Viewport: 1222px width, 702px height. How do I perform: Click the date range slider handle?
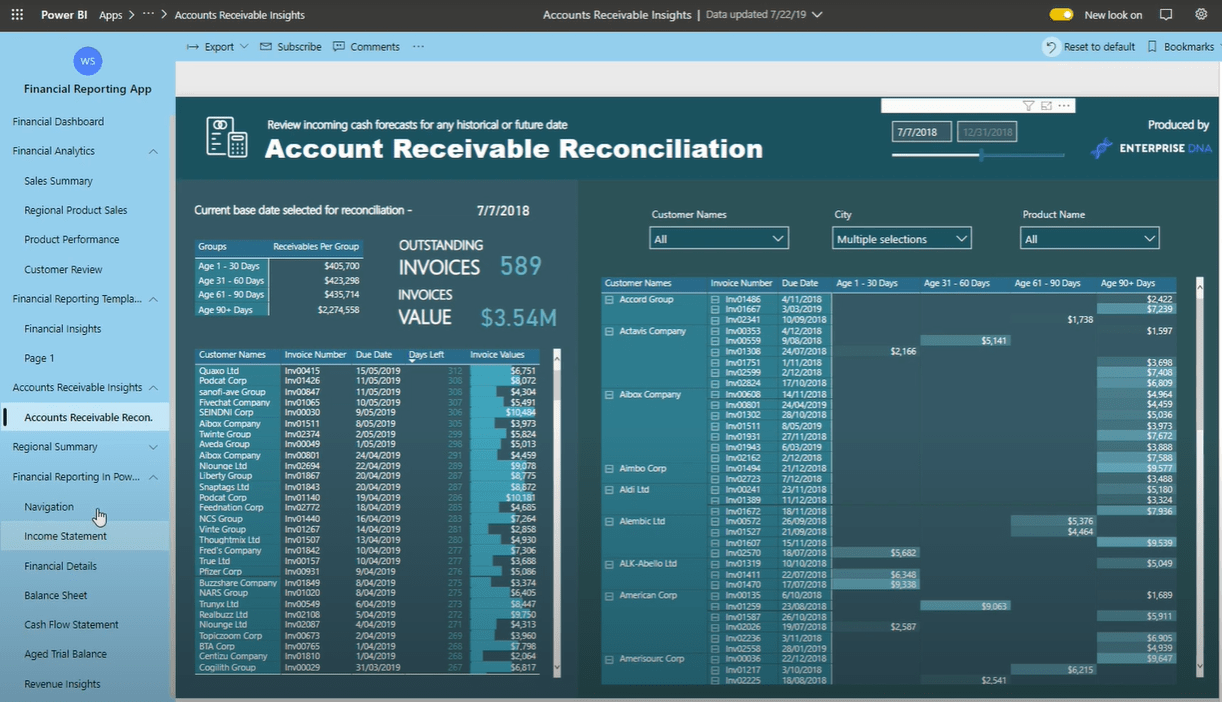click(x=981, y=155)
